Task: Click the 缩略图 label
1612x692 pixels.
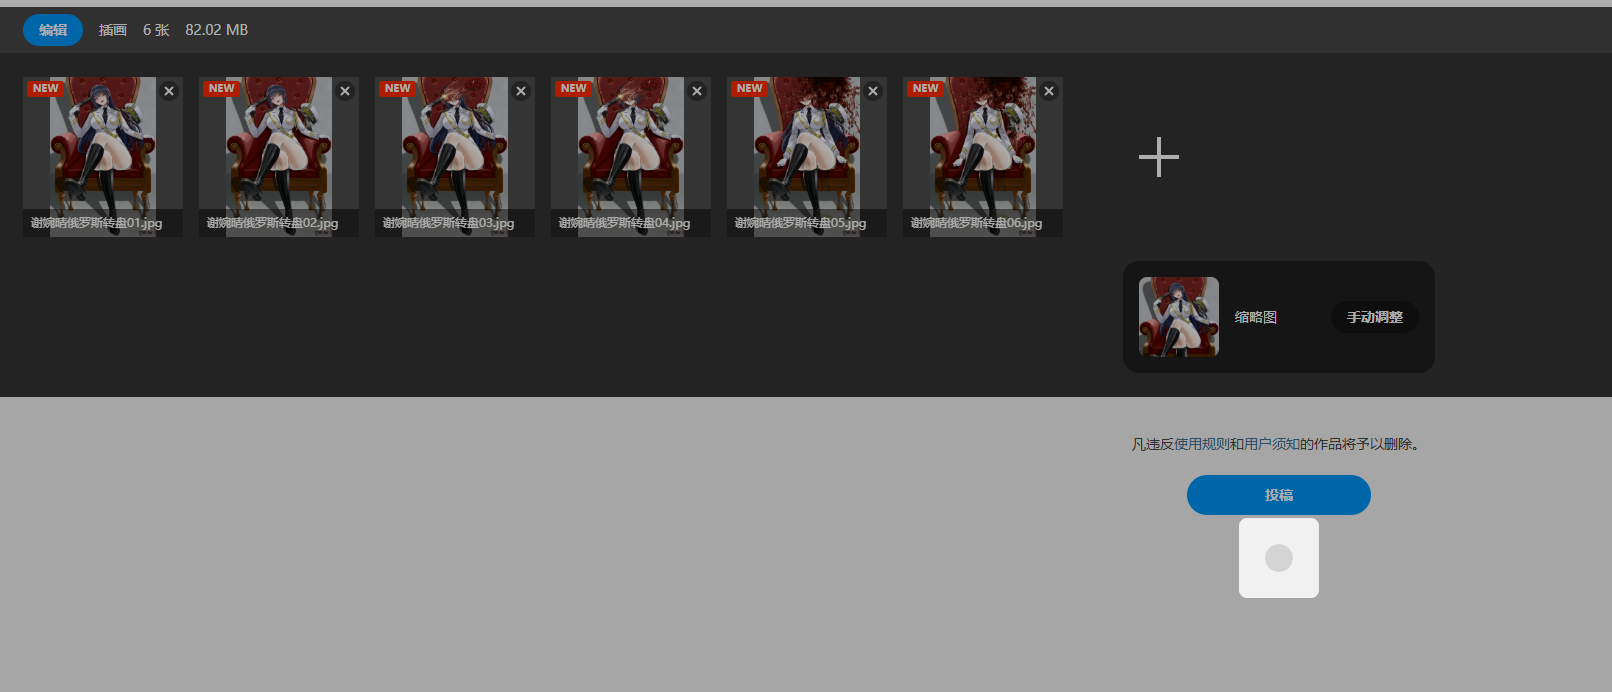Action: tap(1256, 317)
